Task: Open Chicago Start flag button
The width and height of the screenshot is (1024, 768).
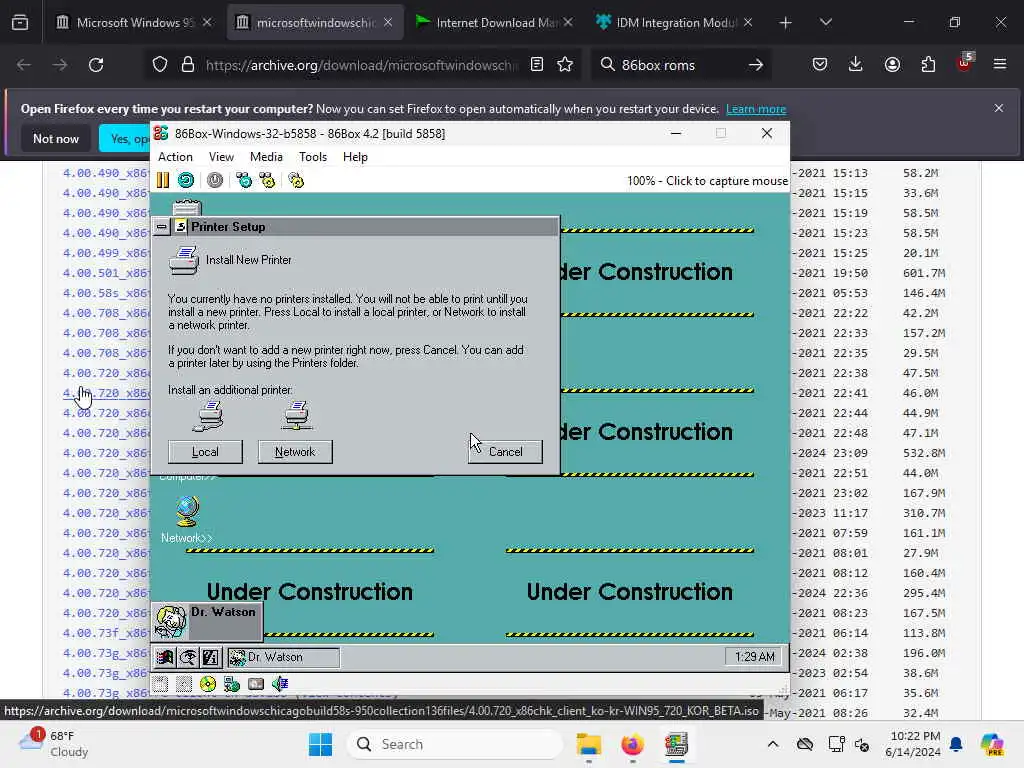Action: (x=165, y=657)
